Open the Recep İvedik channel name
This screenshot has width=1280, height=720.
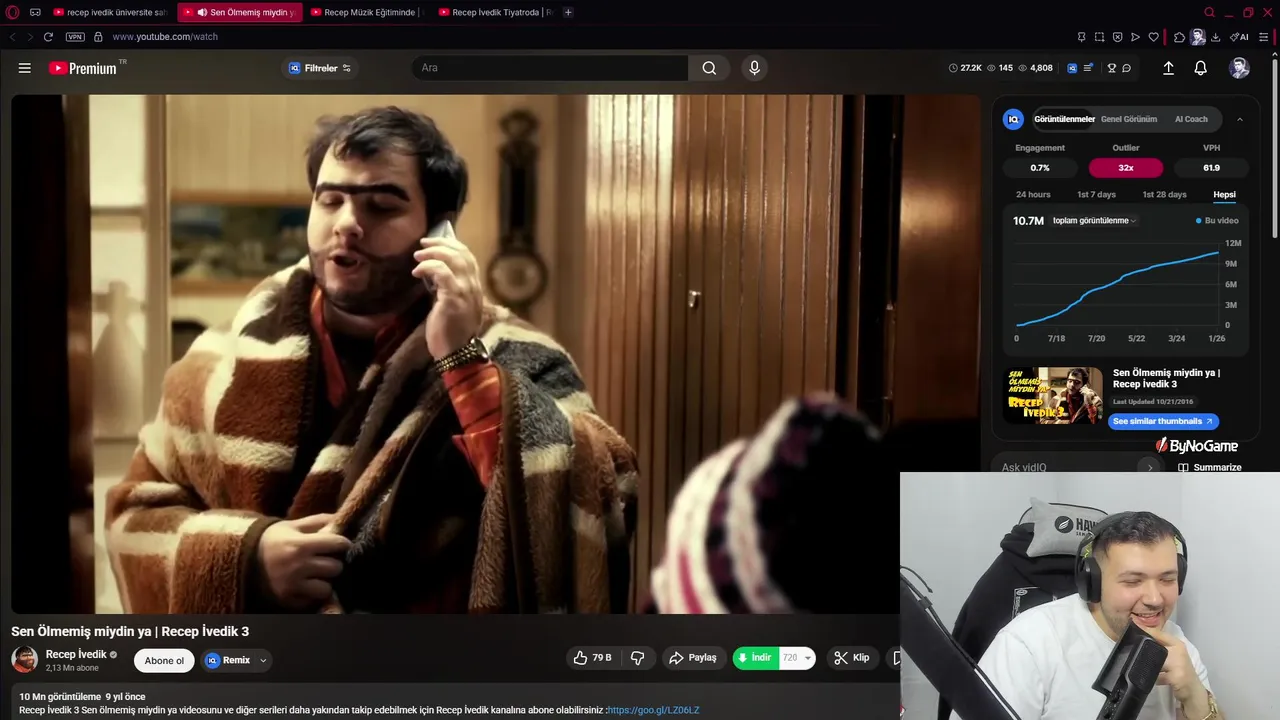point(76,654)
